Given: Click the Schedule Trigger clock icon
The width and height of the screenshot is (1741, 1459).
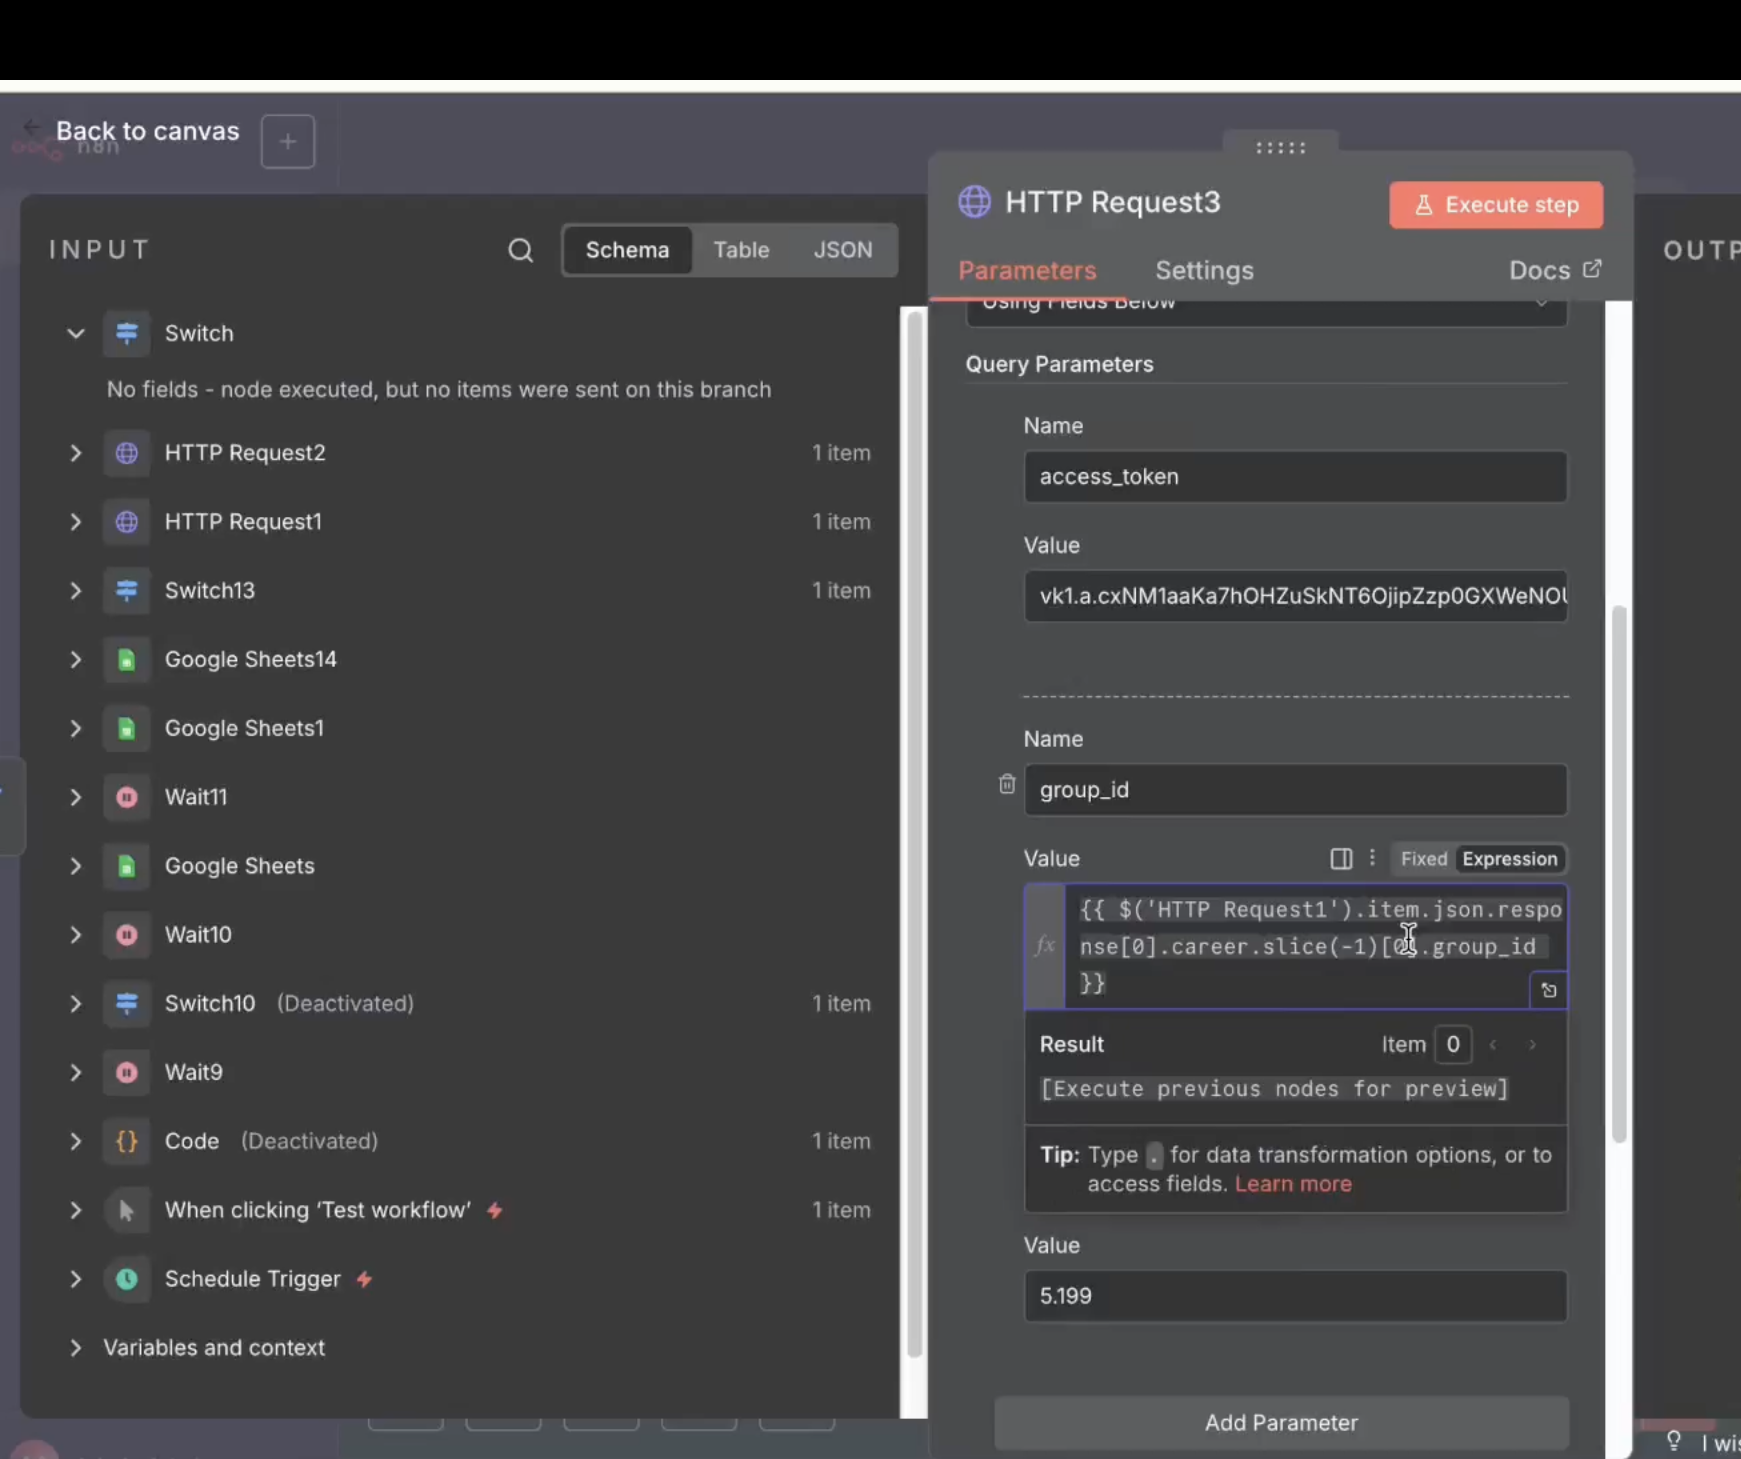Looking at the screenshot, I should click(x=127, y=1279).
